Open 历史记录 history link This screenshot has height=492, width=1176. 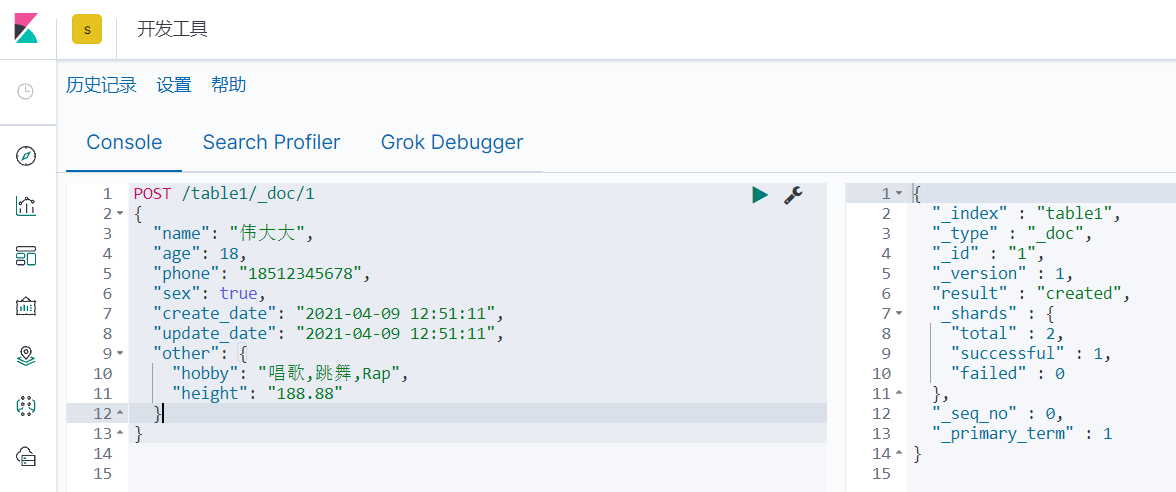tap(101, 85)
